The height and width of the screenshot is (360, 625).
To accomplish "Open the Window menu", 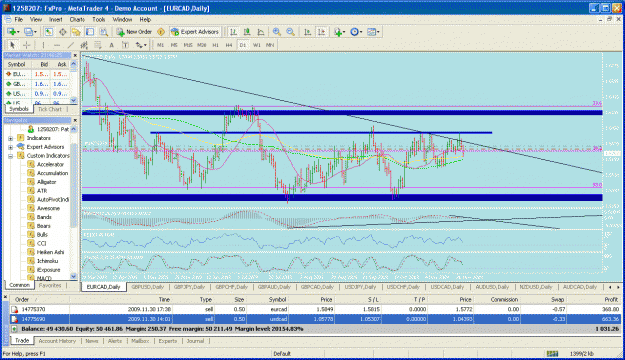I will (x=122, y=19).
